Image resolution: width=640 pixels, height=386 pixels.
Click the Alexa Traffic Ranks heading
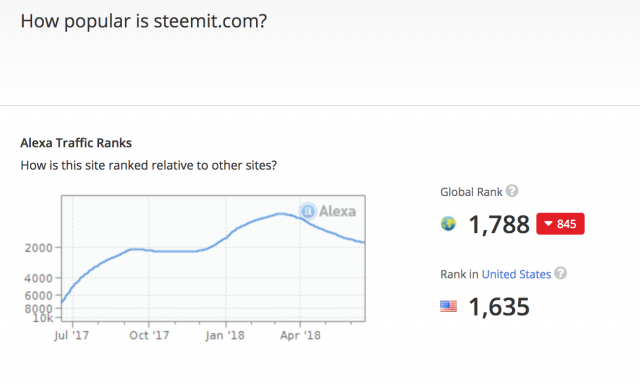point(76,143)
